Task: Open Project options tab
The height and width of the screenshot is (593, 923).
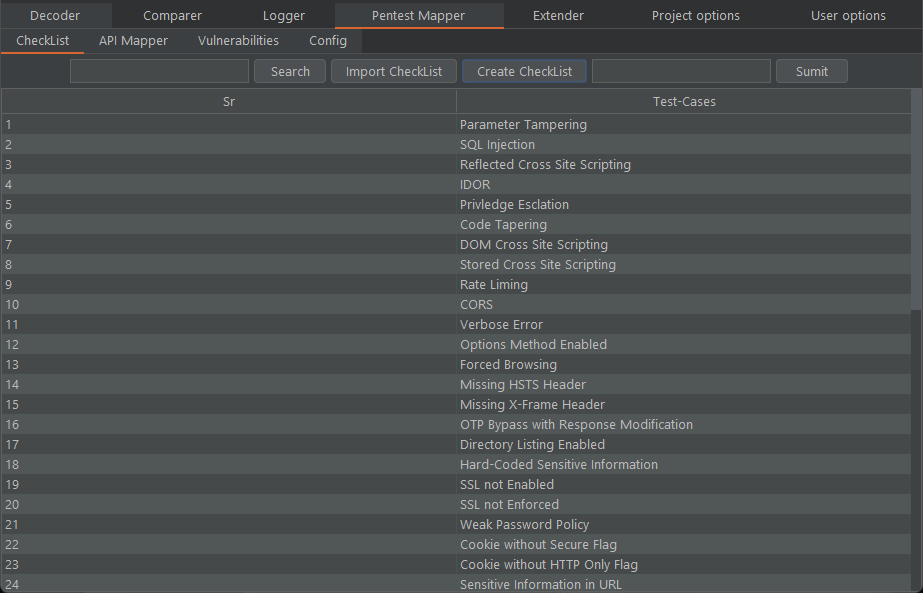Action: click(695, 15)
